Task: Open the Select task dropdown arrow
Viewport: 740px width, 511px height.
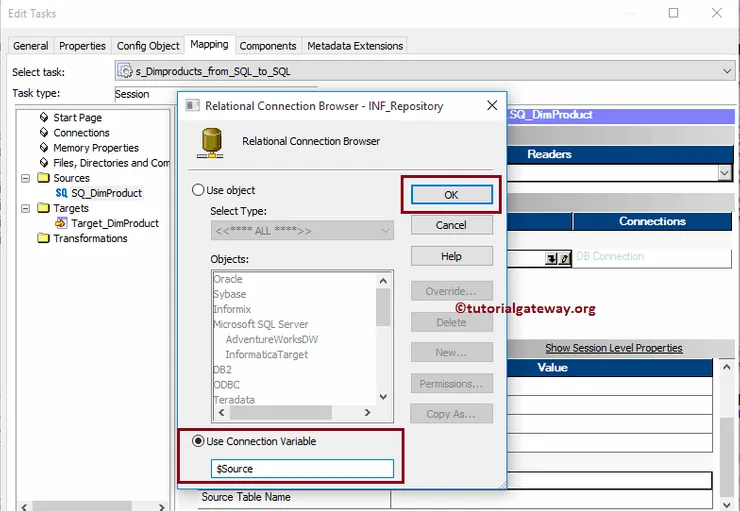Action: [726, 71]
